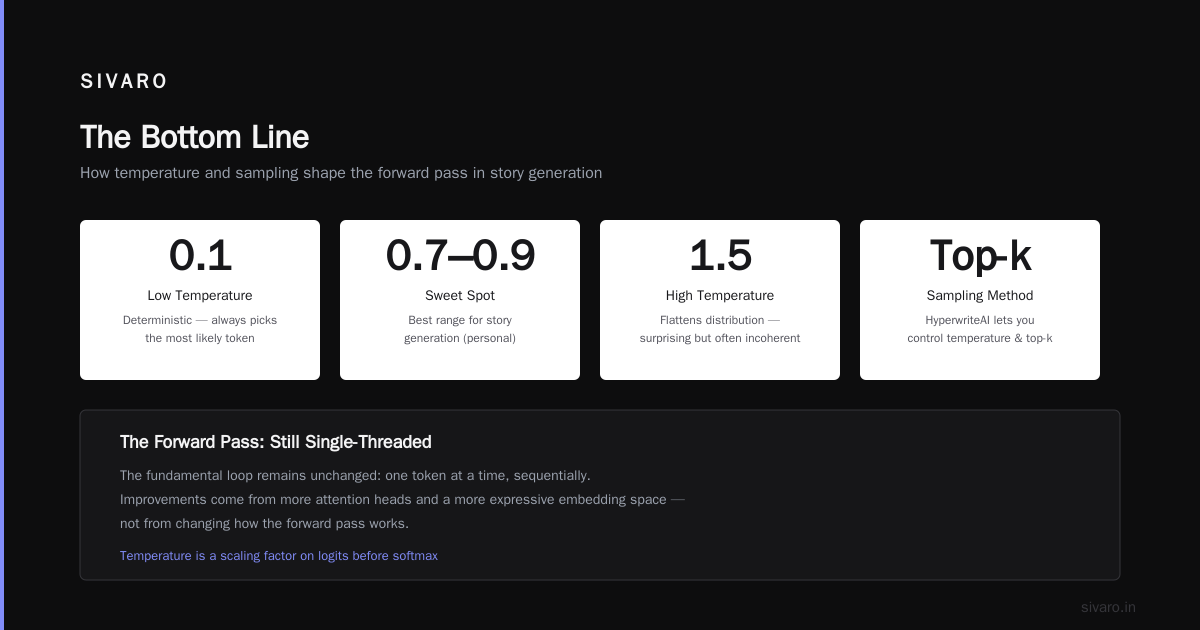Select the 'Sampling Method' label
This screenshot has width=1200, height=630.
[980, 295]
